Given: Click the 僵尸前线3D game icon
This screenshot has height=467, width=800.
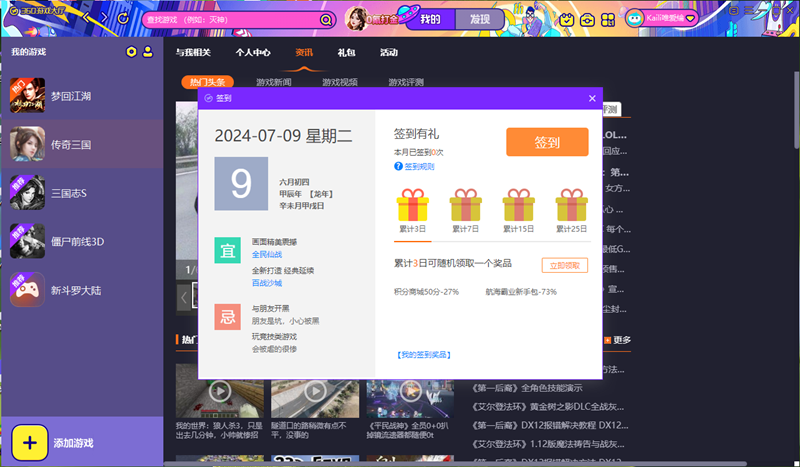Looking at the screenshot, I should click(x=28, y=240).
